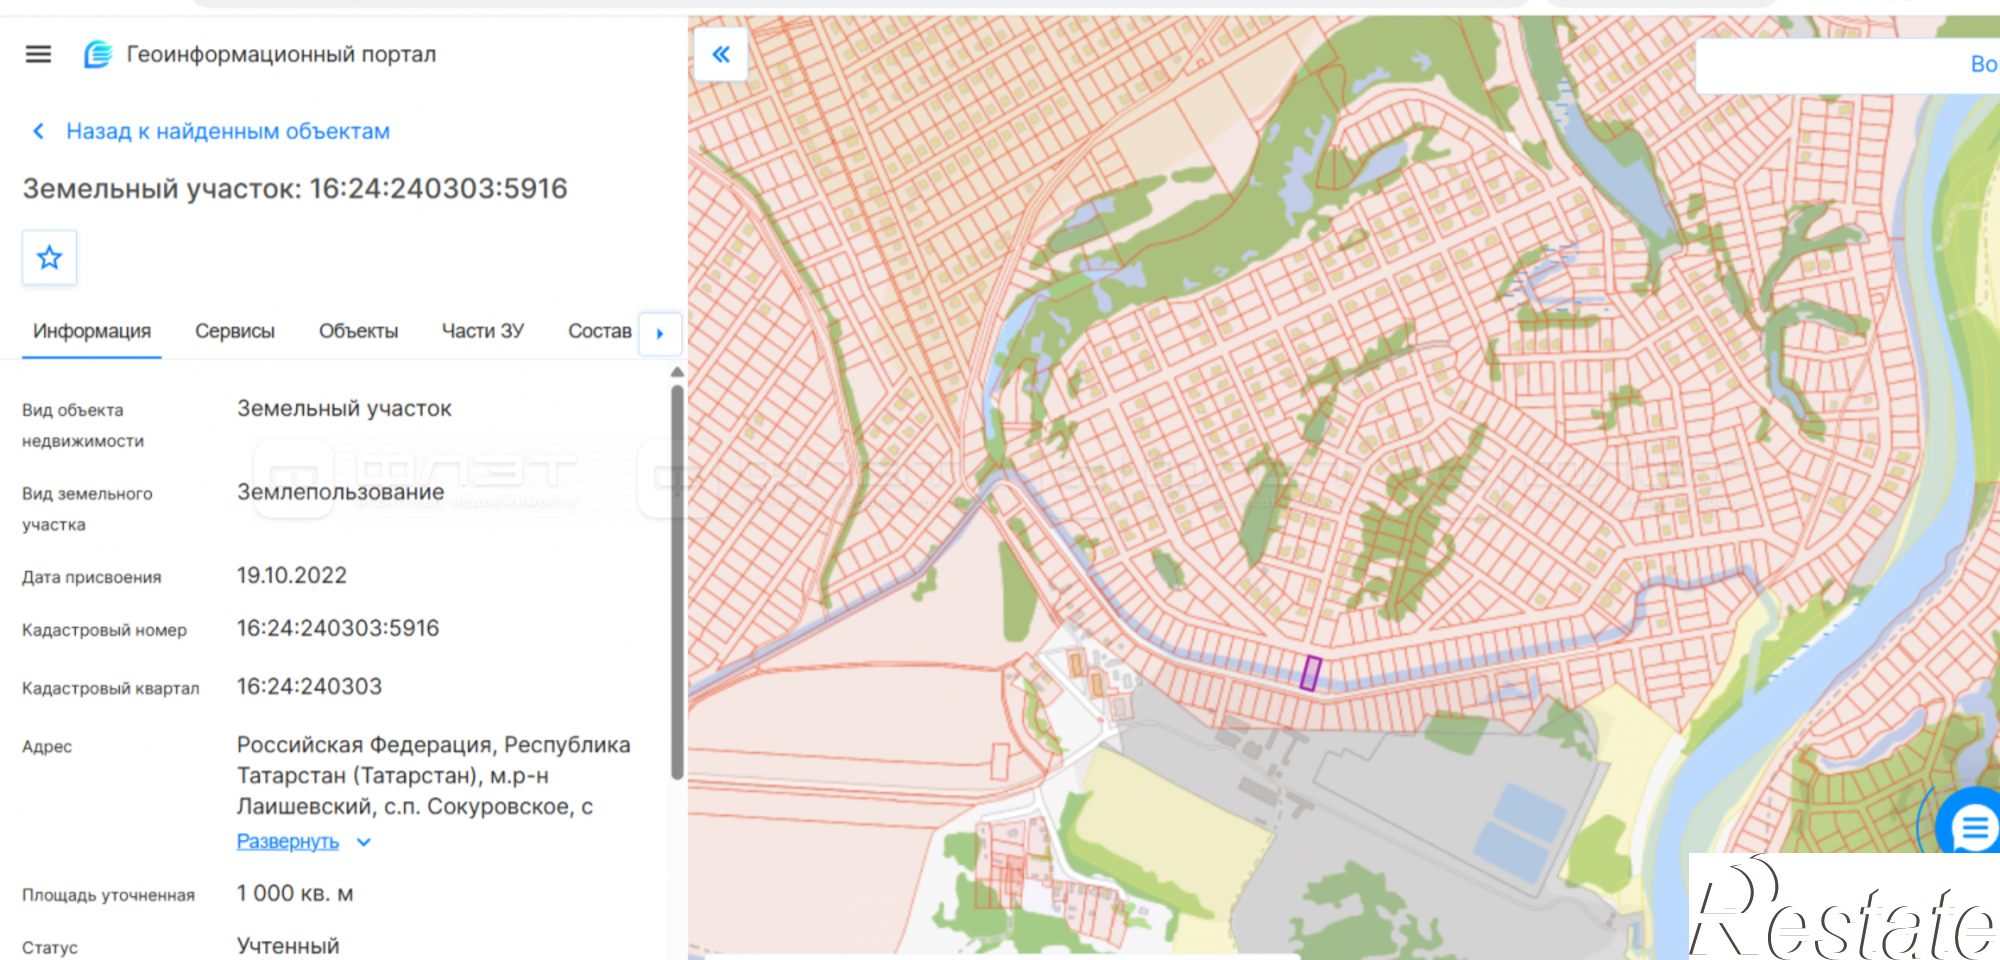Click date value 19.10.2022
Viewport: 2000px width, 960px height.
coord(292,576)
